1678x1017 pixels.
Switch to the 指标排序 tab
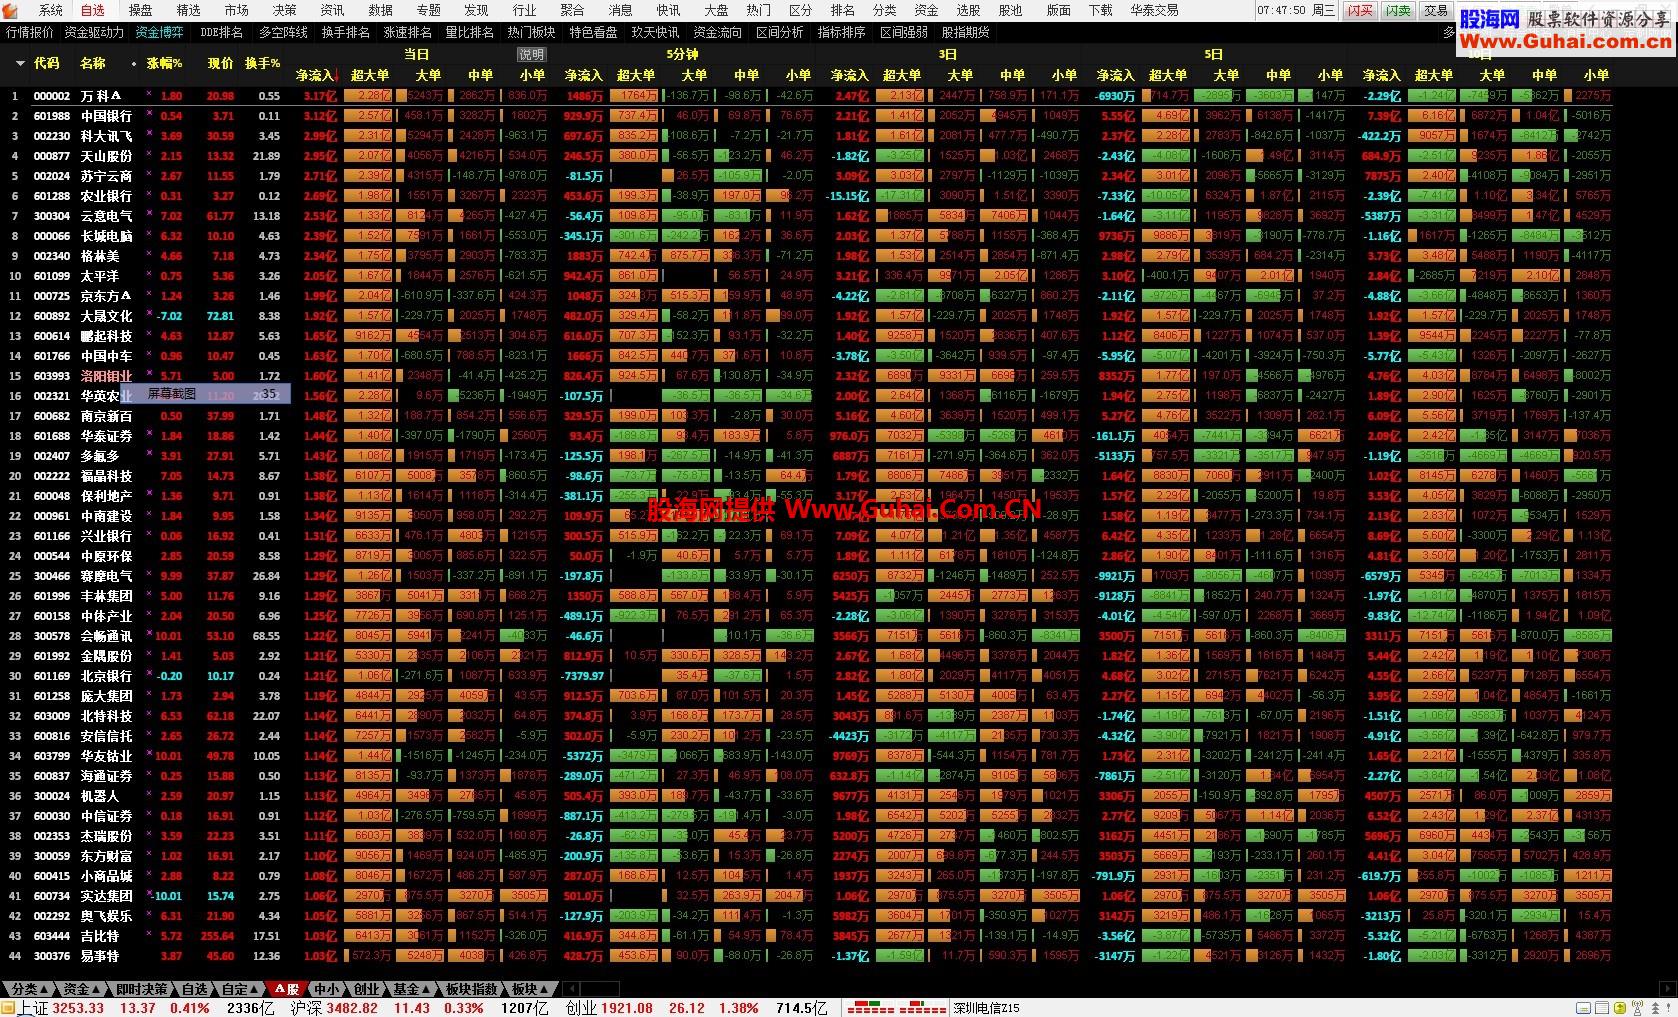point(842,32)
